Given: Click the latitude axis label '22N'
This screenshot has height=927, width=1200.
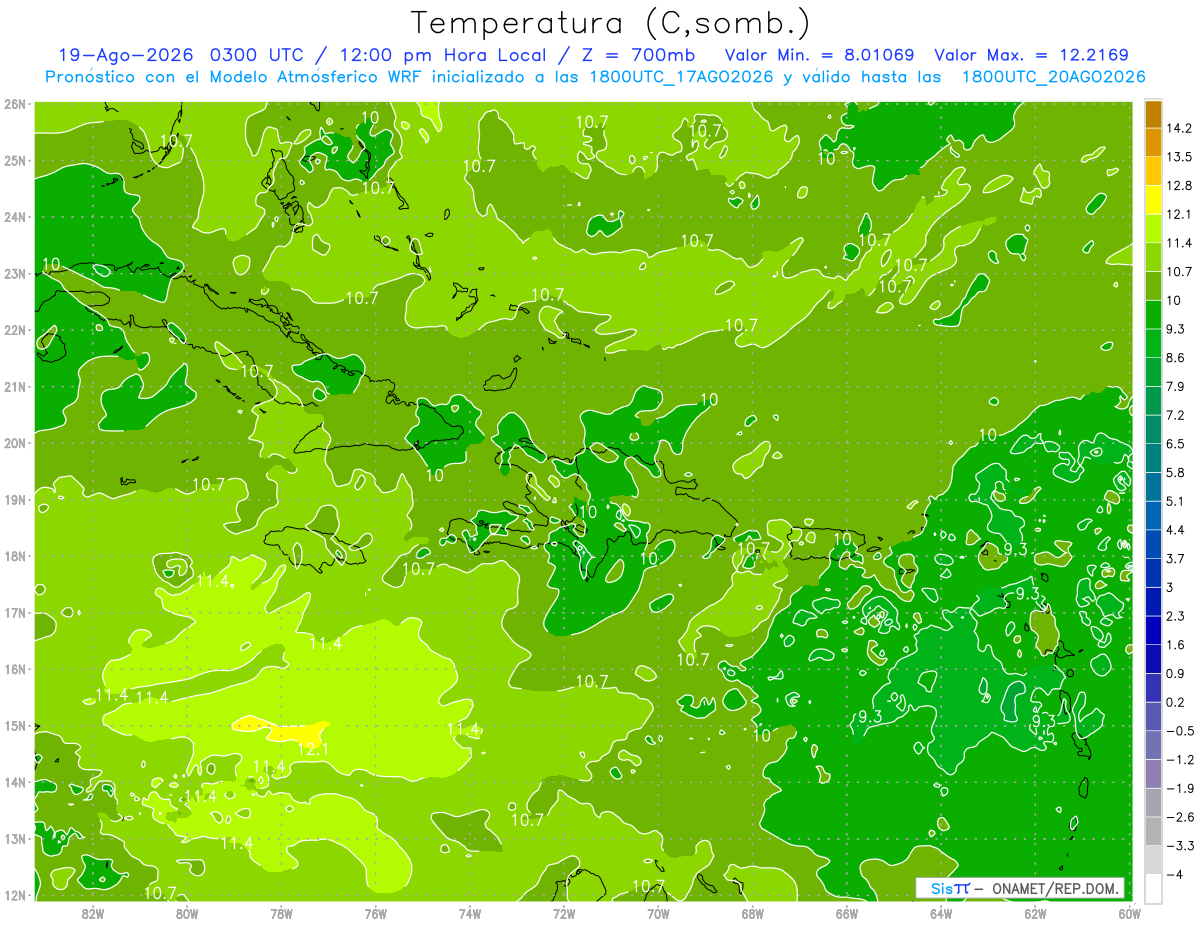Looking at the screenshot, I should pyautogui.click(x=14, y=330).
